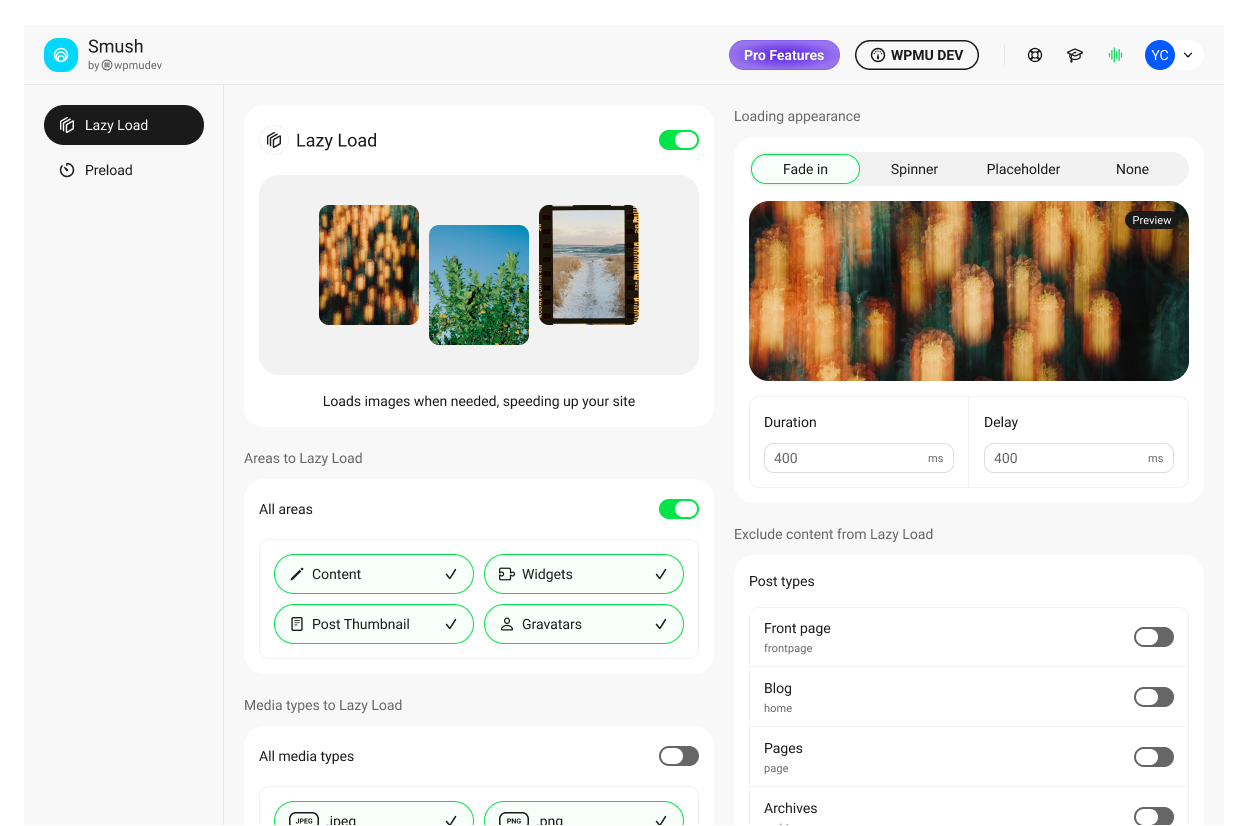The image size is (1248, 826).
Task: Click the Preview badge on image
Action: (1151, 220)
